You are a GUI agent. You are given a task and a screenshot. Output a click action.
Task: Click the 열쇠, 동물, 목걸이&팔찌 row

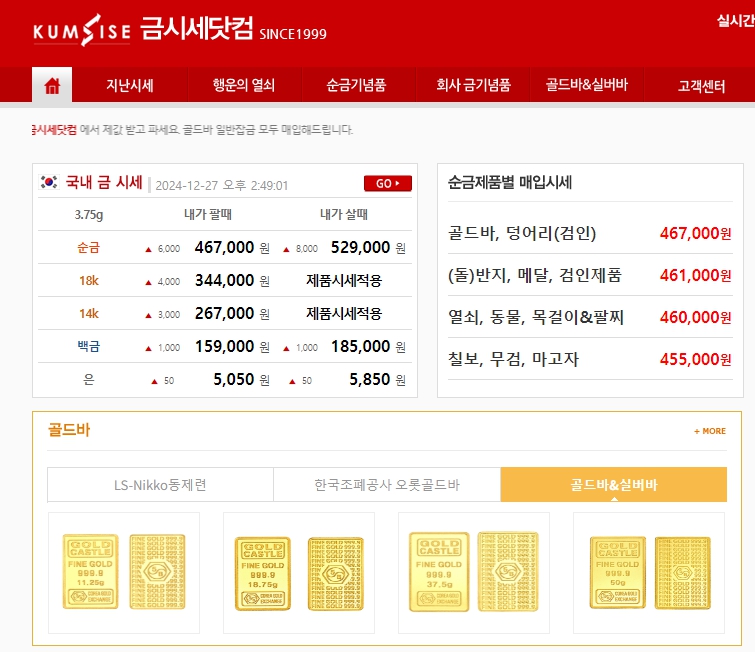[590, 317]
